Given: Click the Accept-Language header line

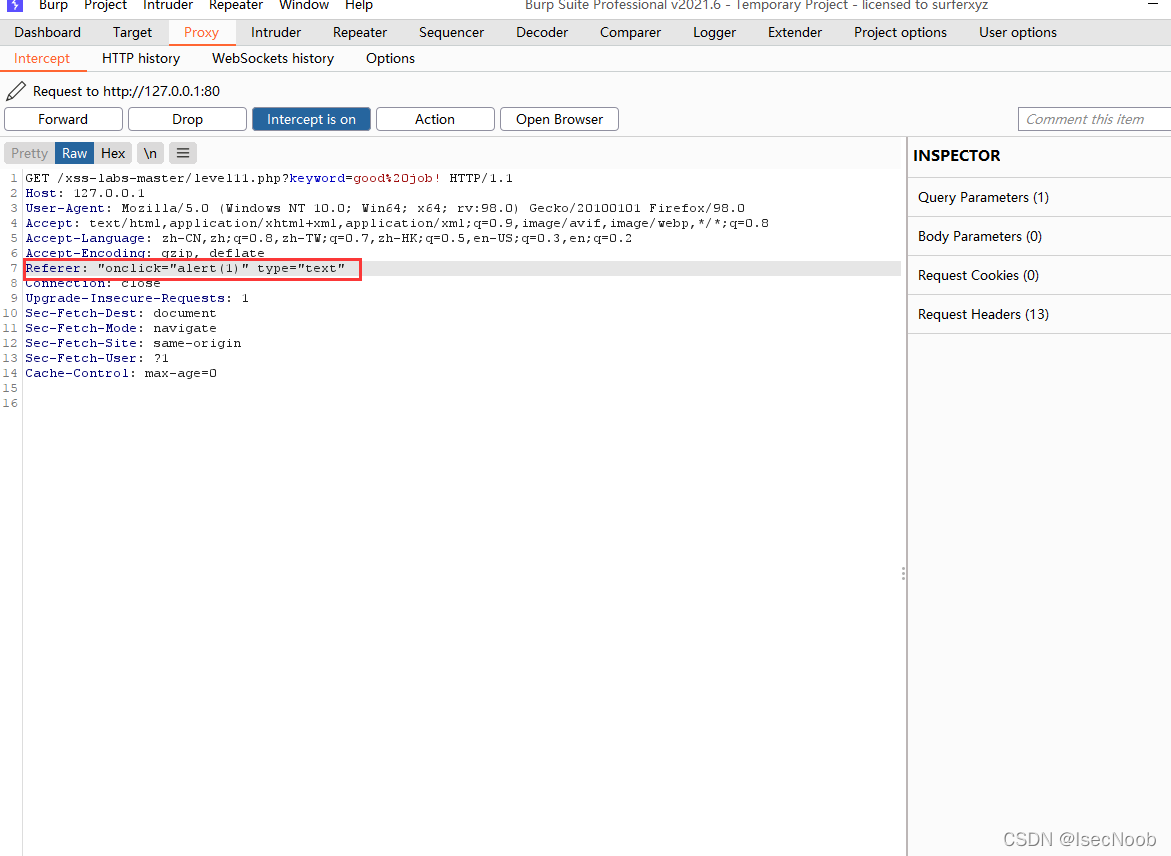Looking at the screenshot, I should click(x=329, y=238).
